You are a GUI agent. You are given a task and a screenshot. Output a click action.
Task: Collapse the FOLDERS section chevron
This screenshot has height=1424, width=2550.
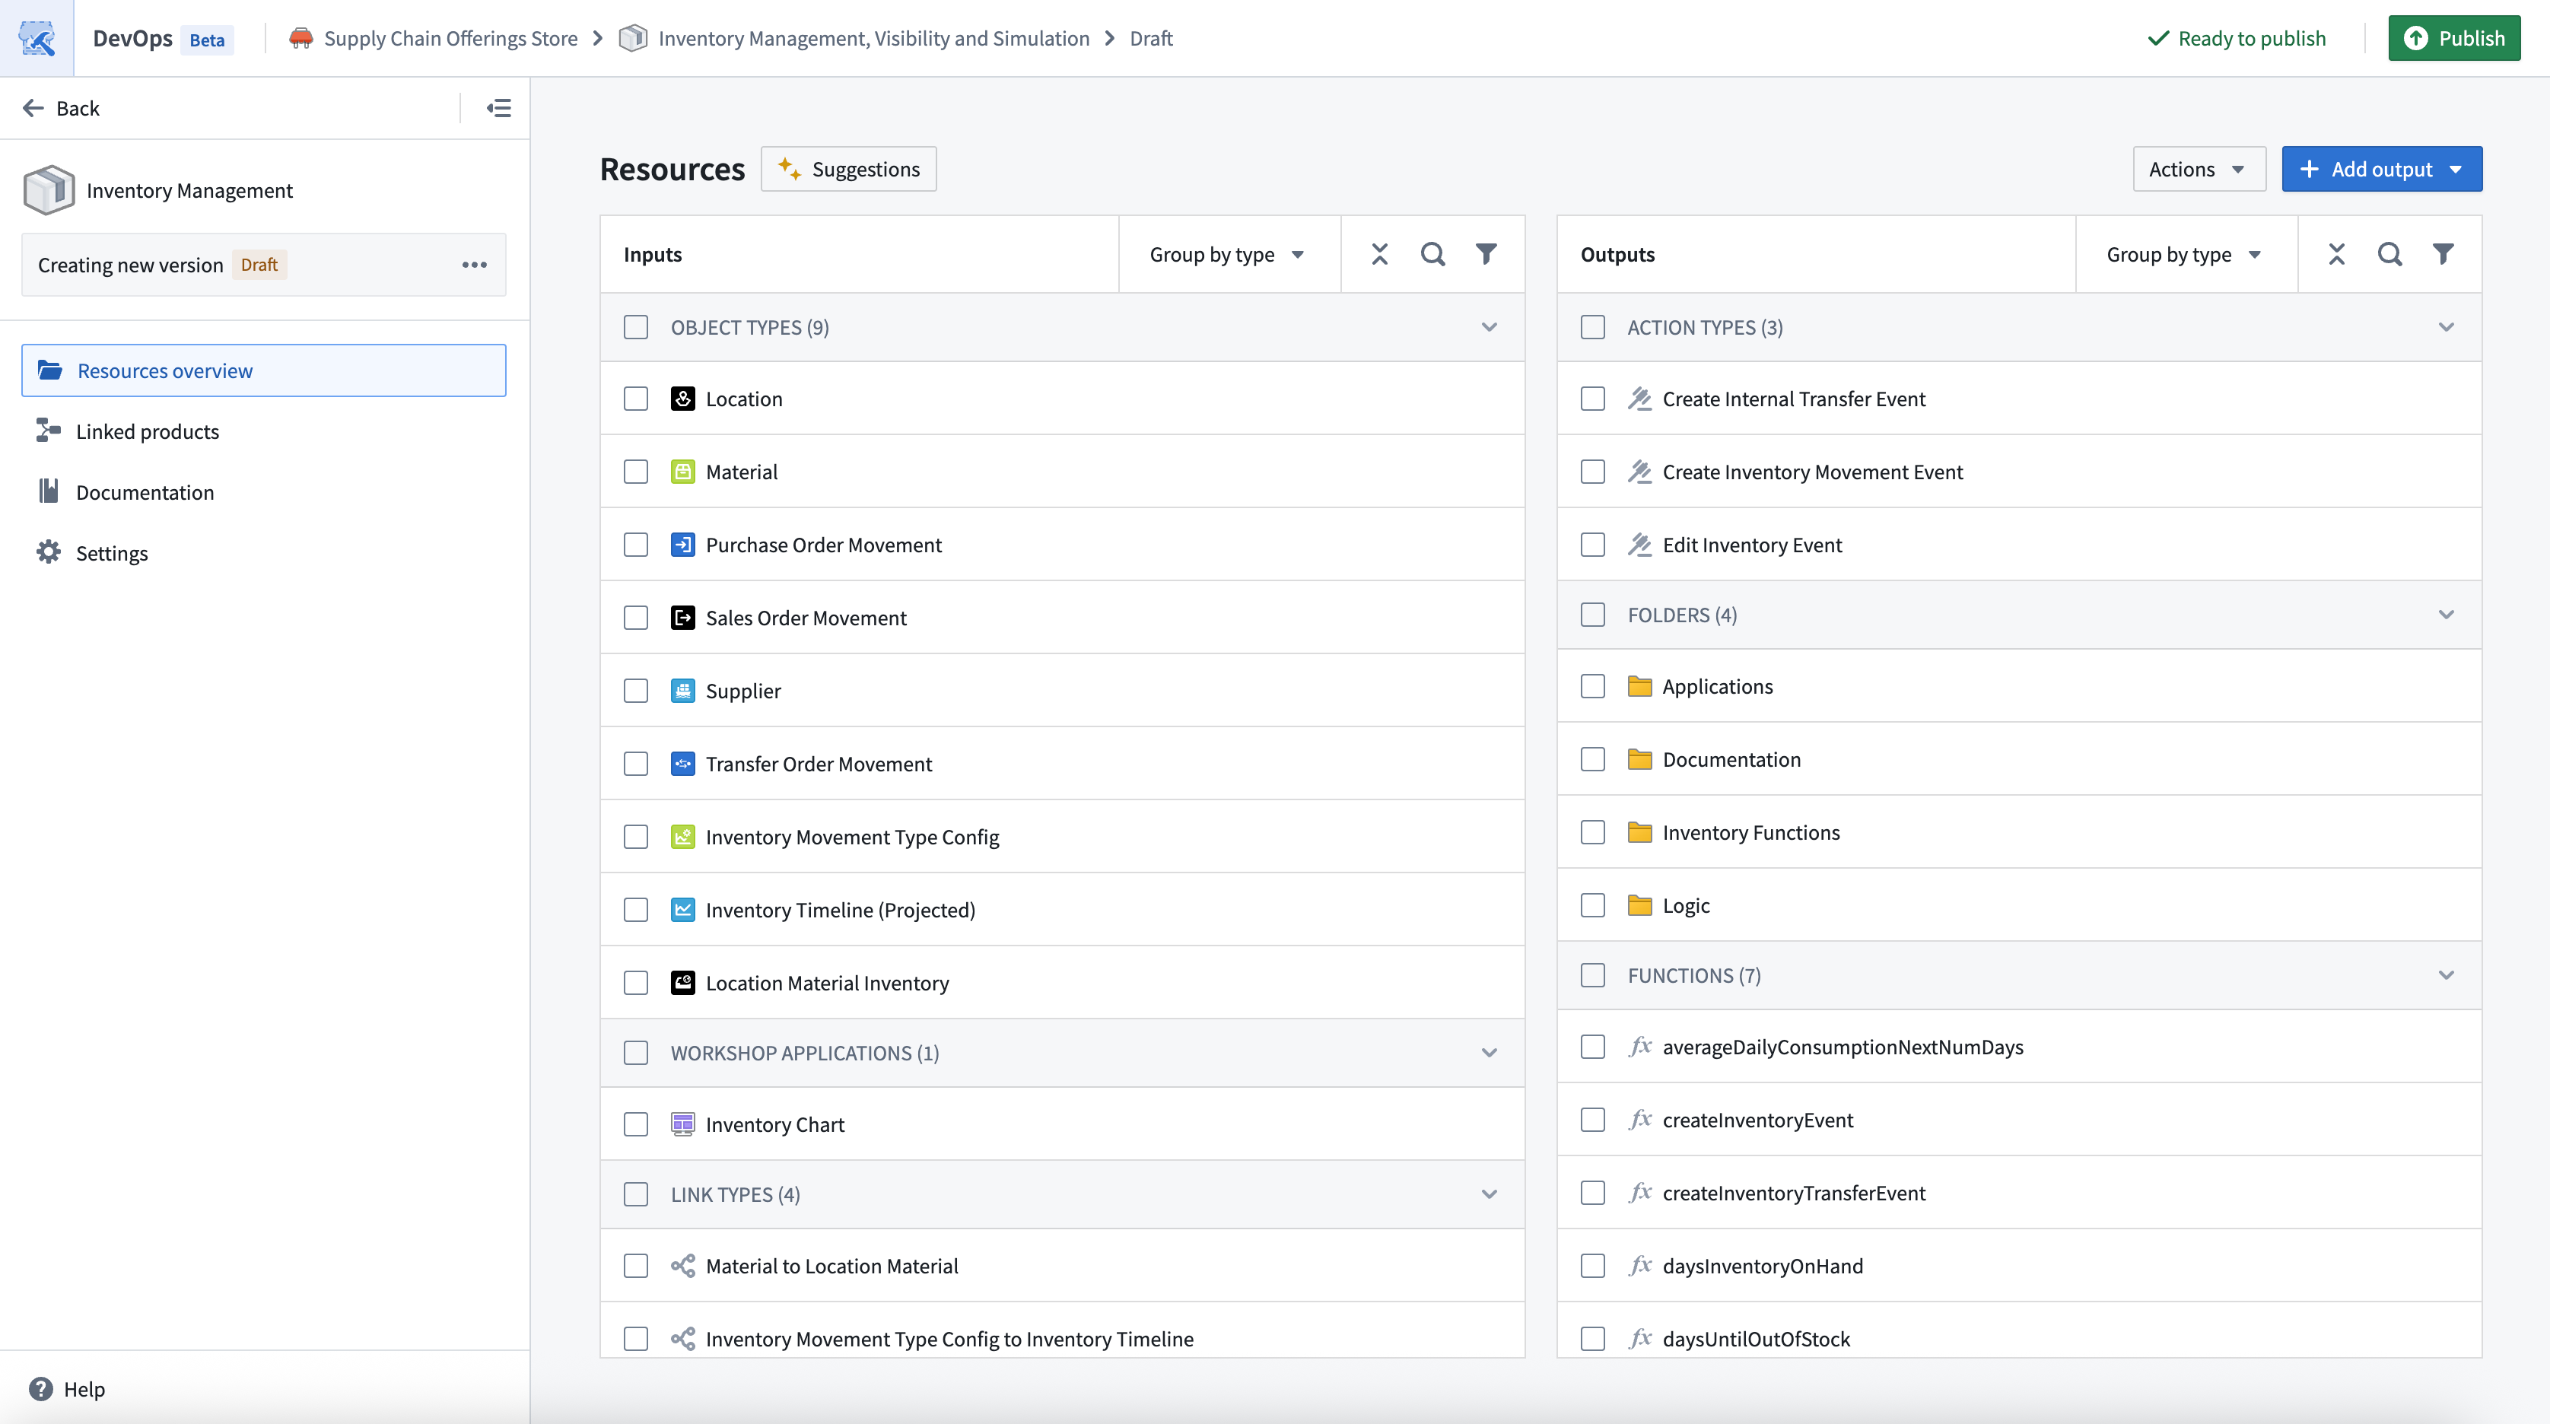coord(2447,614)
